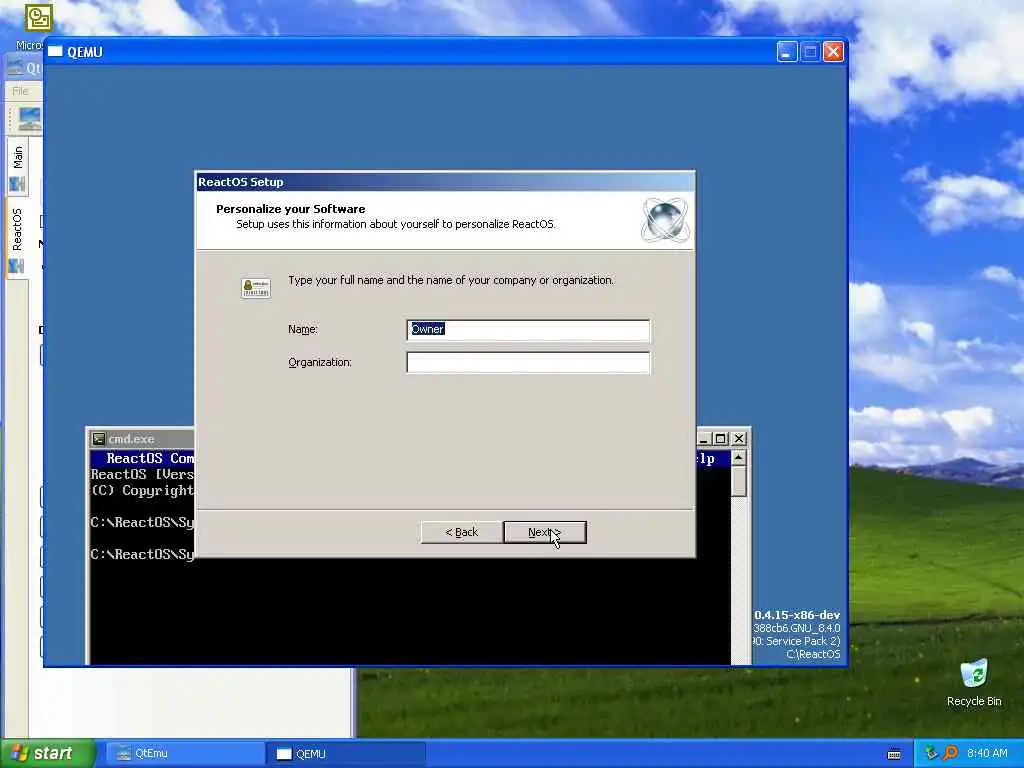Screen dimensions: 1024x768
Task: Select the ReactOS vertical tab in QtEmu
Action: [18, 239]
